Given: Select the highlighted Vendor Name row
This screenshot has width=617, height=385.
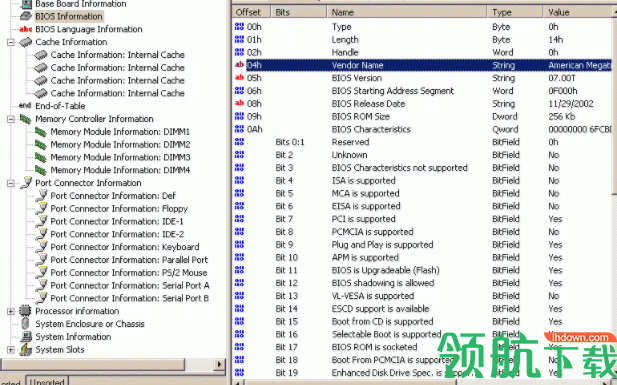Looking at the screenshot, I should pos(424,65).
